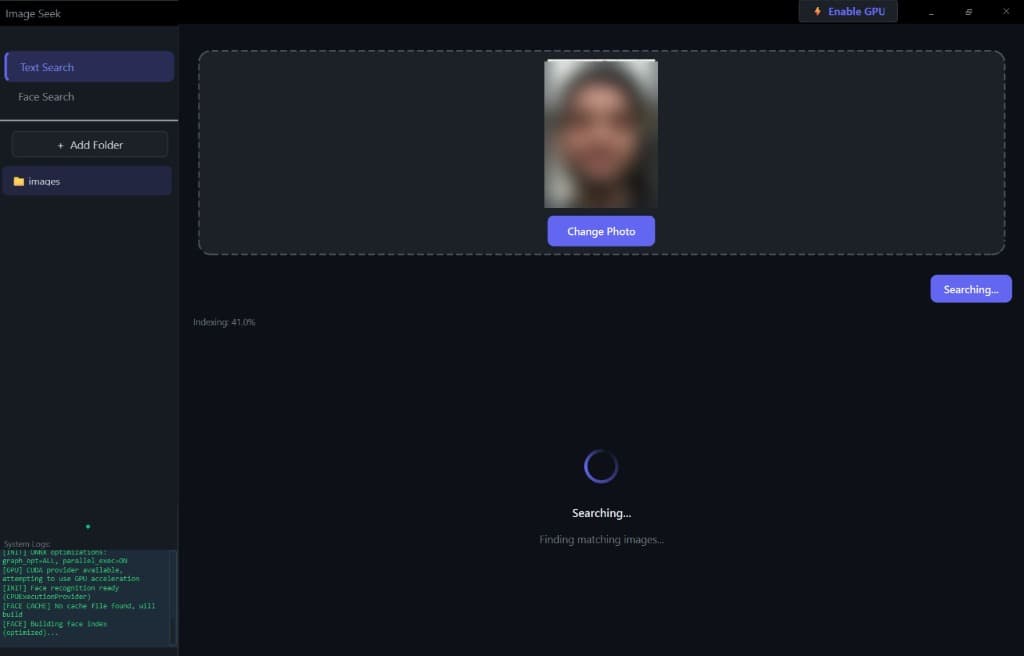Click the folder icon beside images
Viewport: 1024px width, 656px height.
point(18,181)
